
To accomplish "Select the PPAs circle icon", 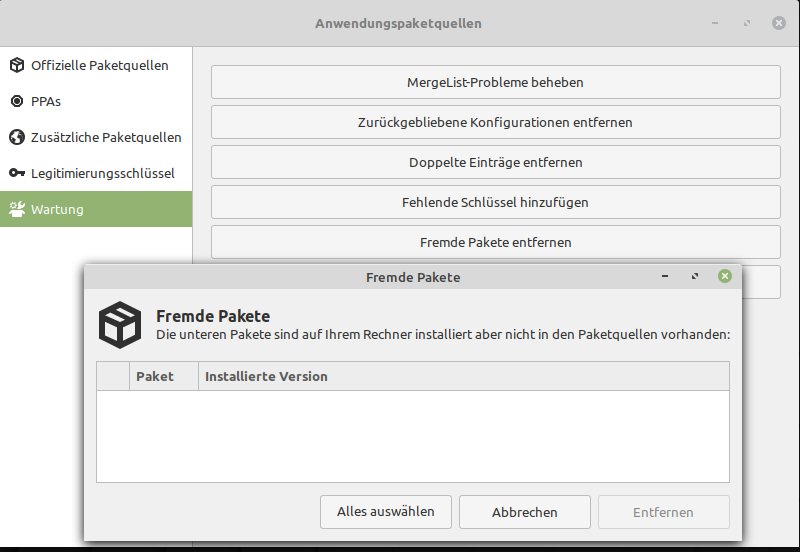I will [x=16, y=102].
